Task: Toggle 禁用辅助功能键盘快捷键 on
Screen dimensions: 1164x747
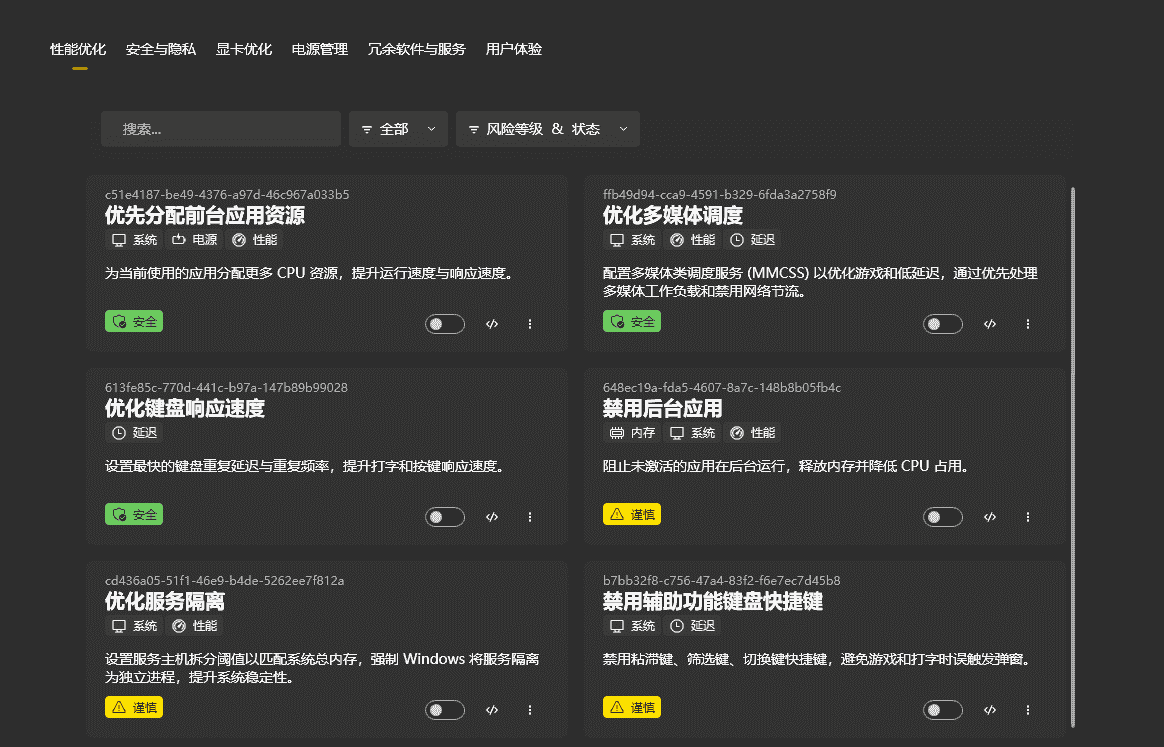Action: 943,710
